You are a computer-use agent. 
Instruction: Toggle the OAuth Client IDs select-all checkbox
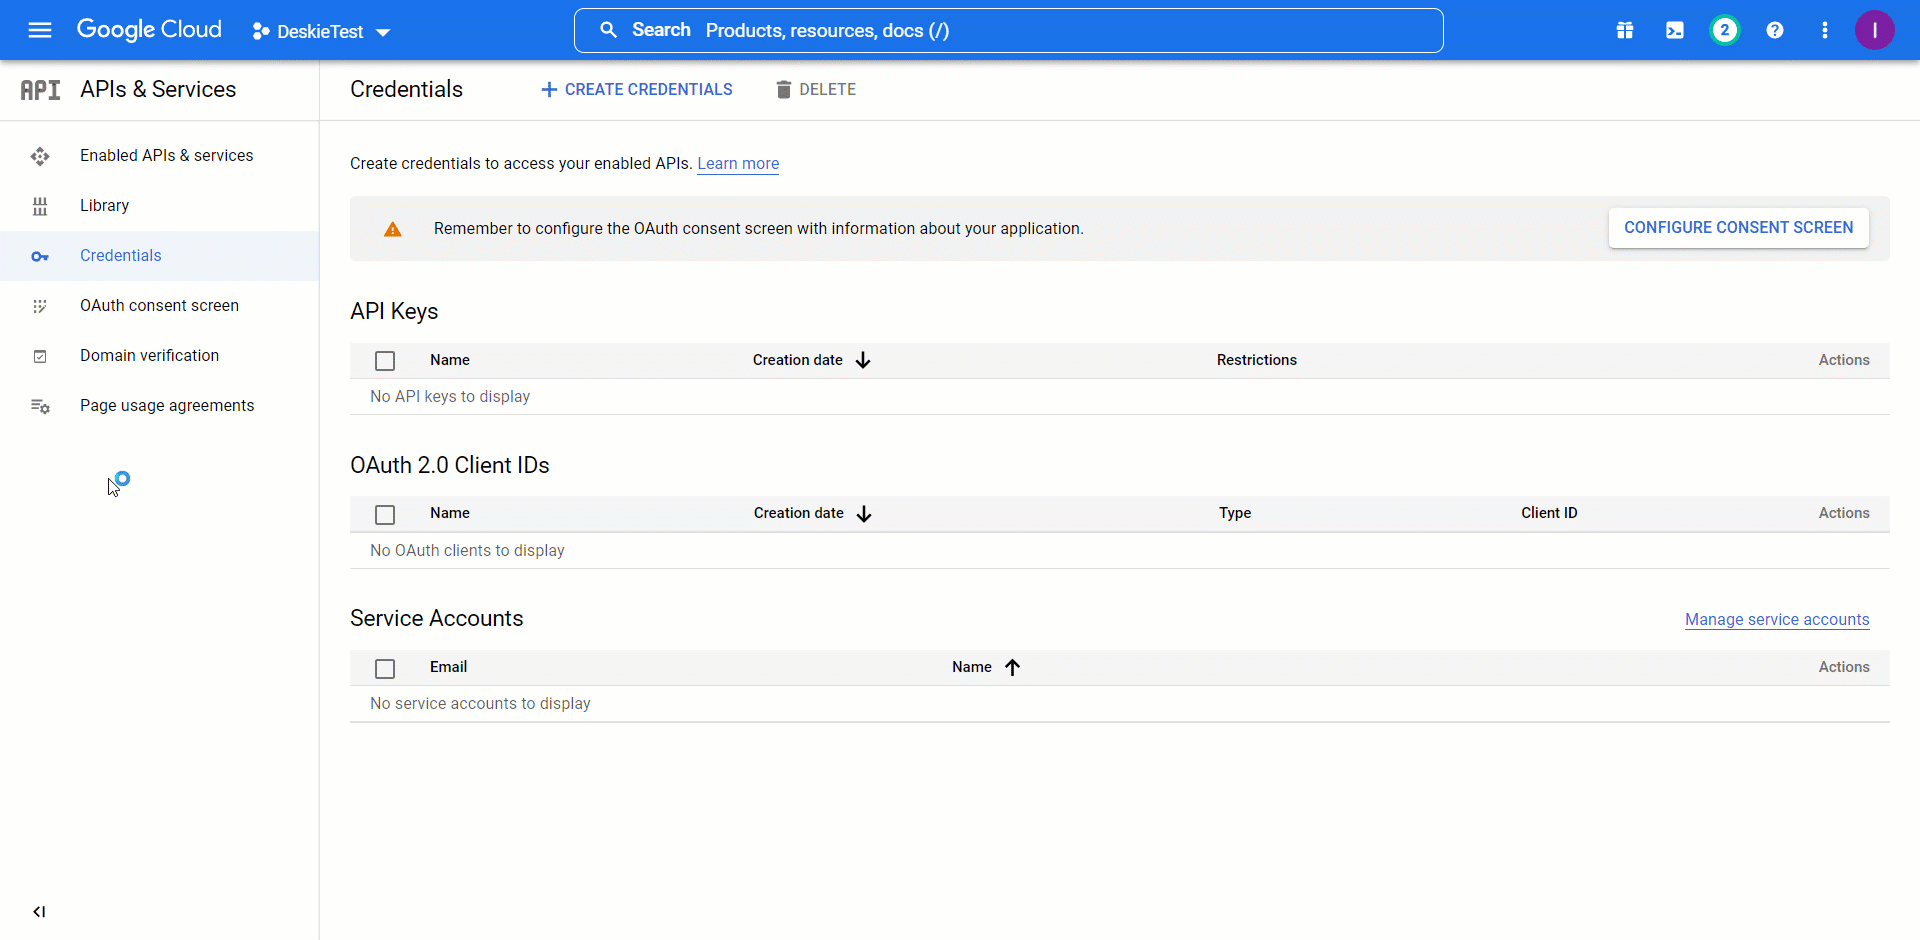click(x=385, y=514)
